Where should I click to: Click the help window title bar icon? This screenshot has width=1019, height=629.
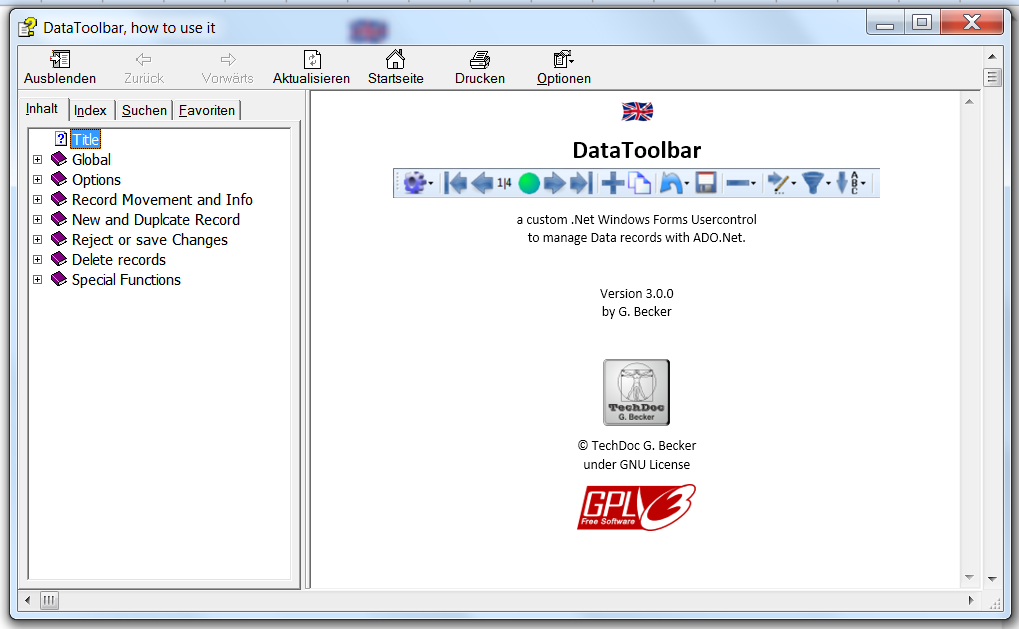[27, 27]
